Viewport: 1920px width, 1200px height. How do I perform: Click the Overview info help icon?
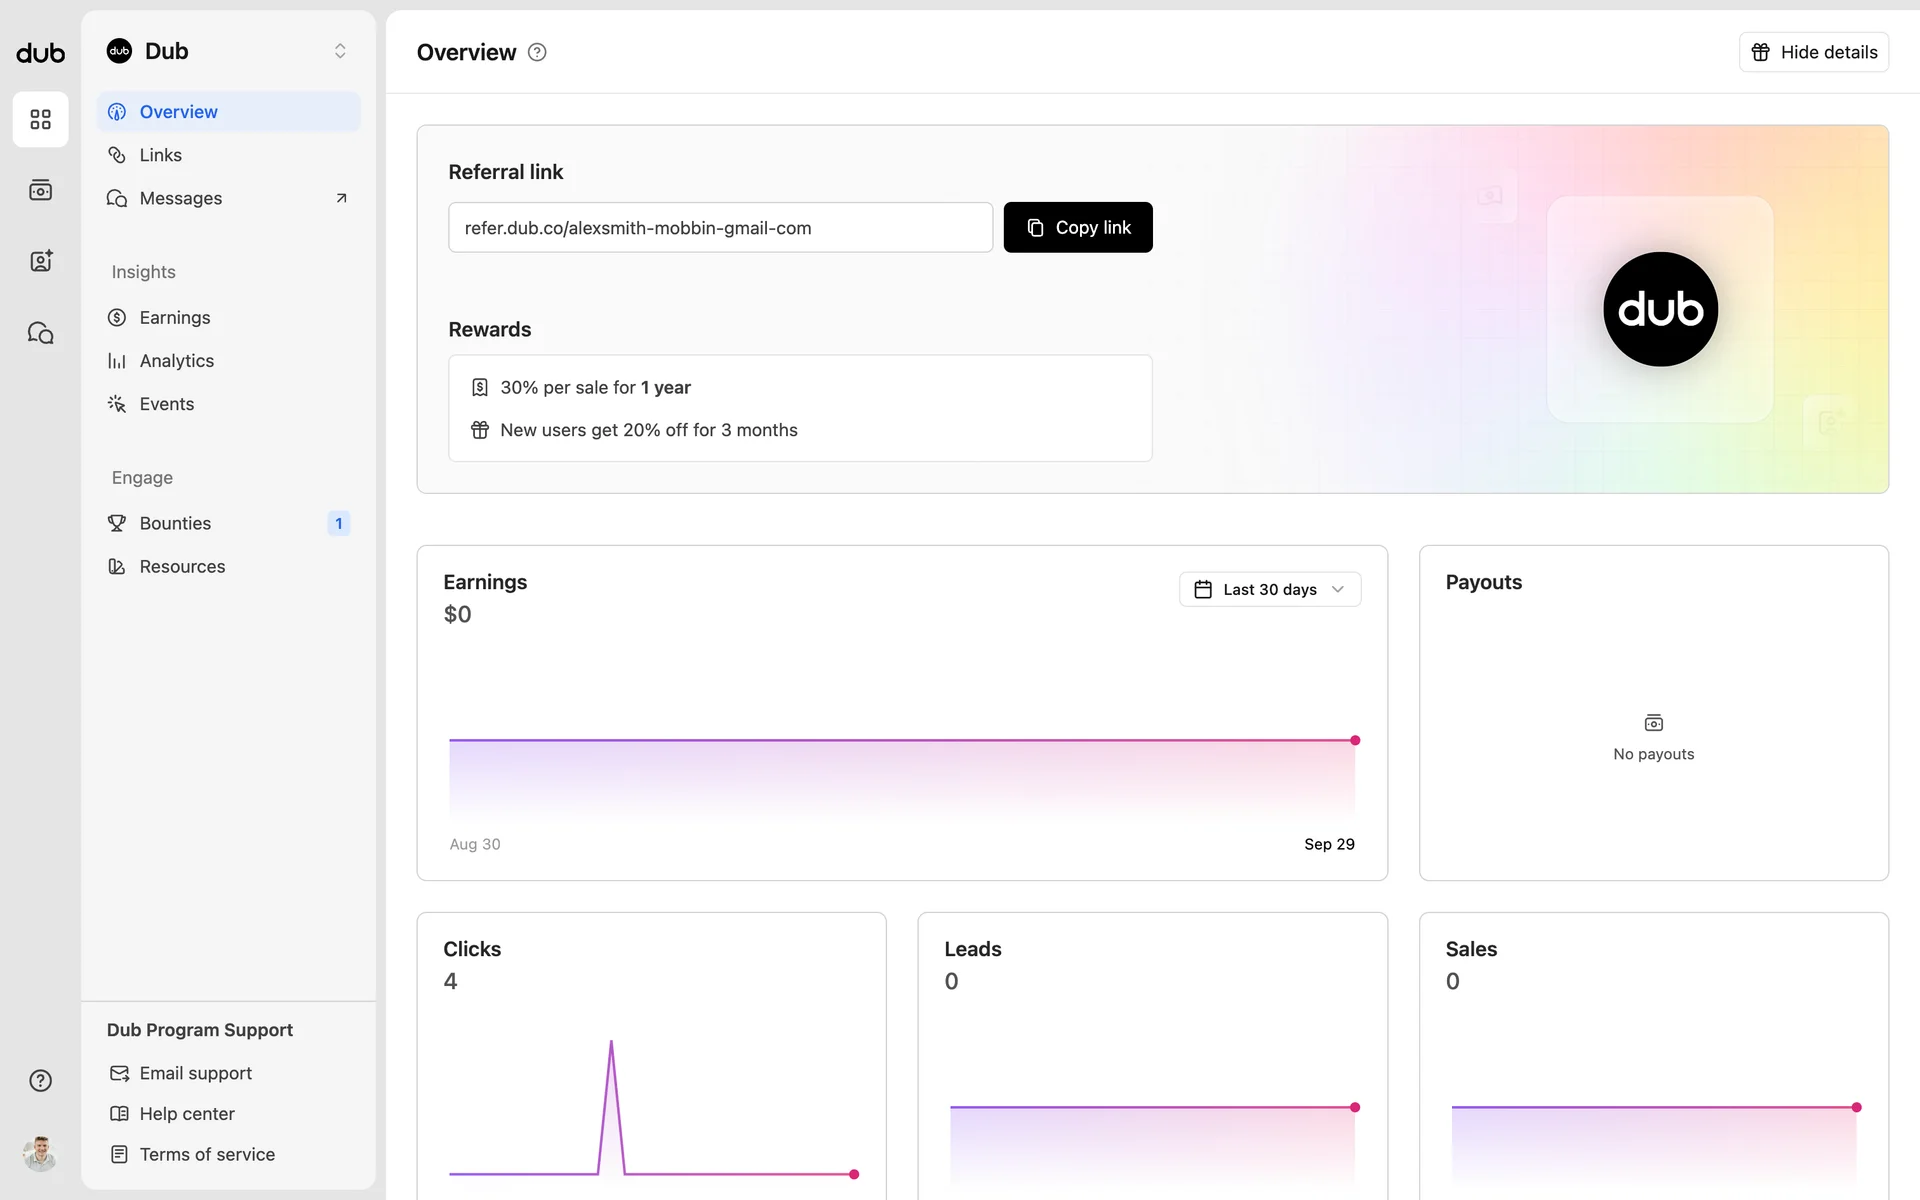coord(537,52)
